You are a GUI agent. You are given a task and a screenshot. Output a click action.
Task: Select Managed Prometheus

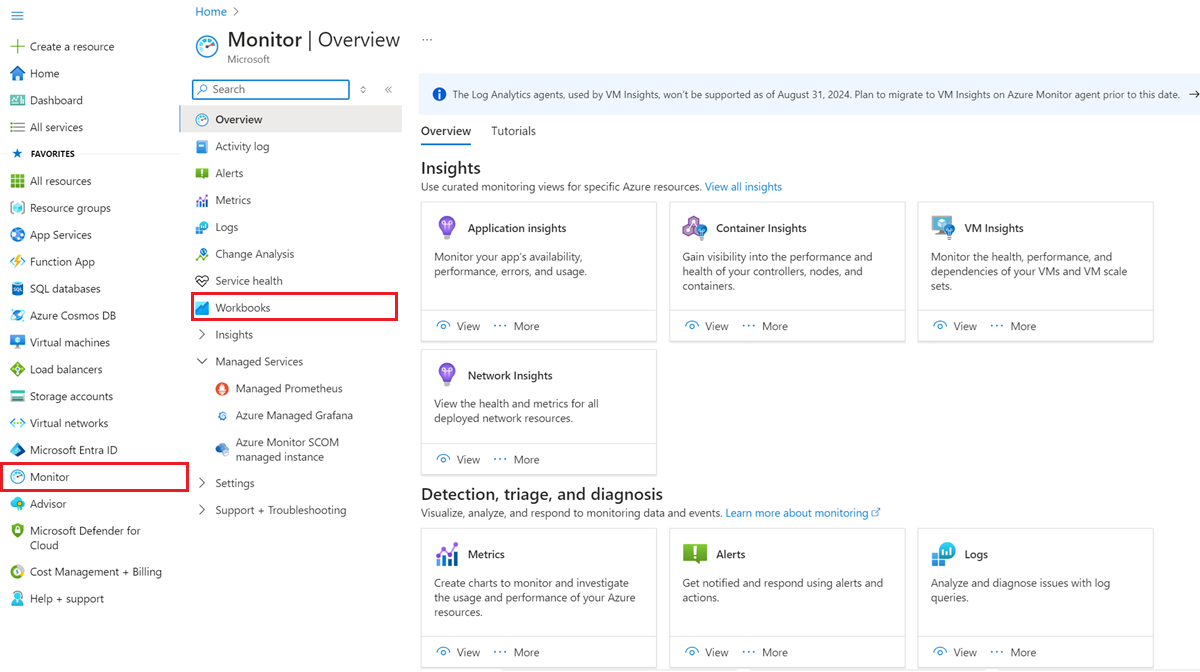click(284, 388)
